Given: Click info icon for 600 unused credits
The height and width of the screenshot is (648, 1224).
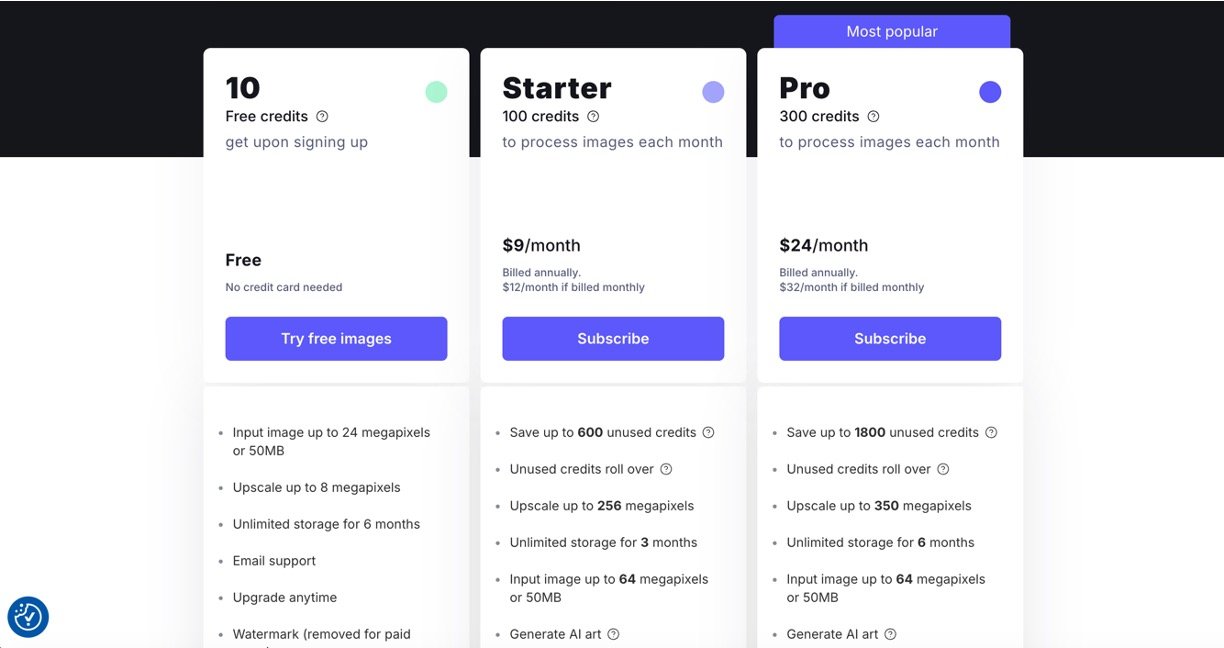Looking at the screenshot, I should click(708, 433).
